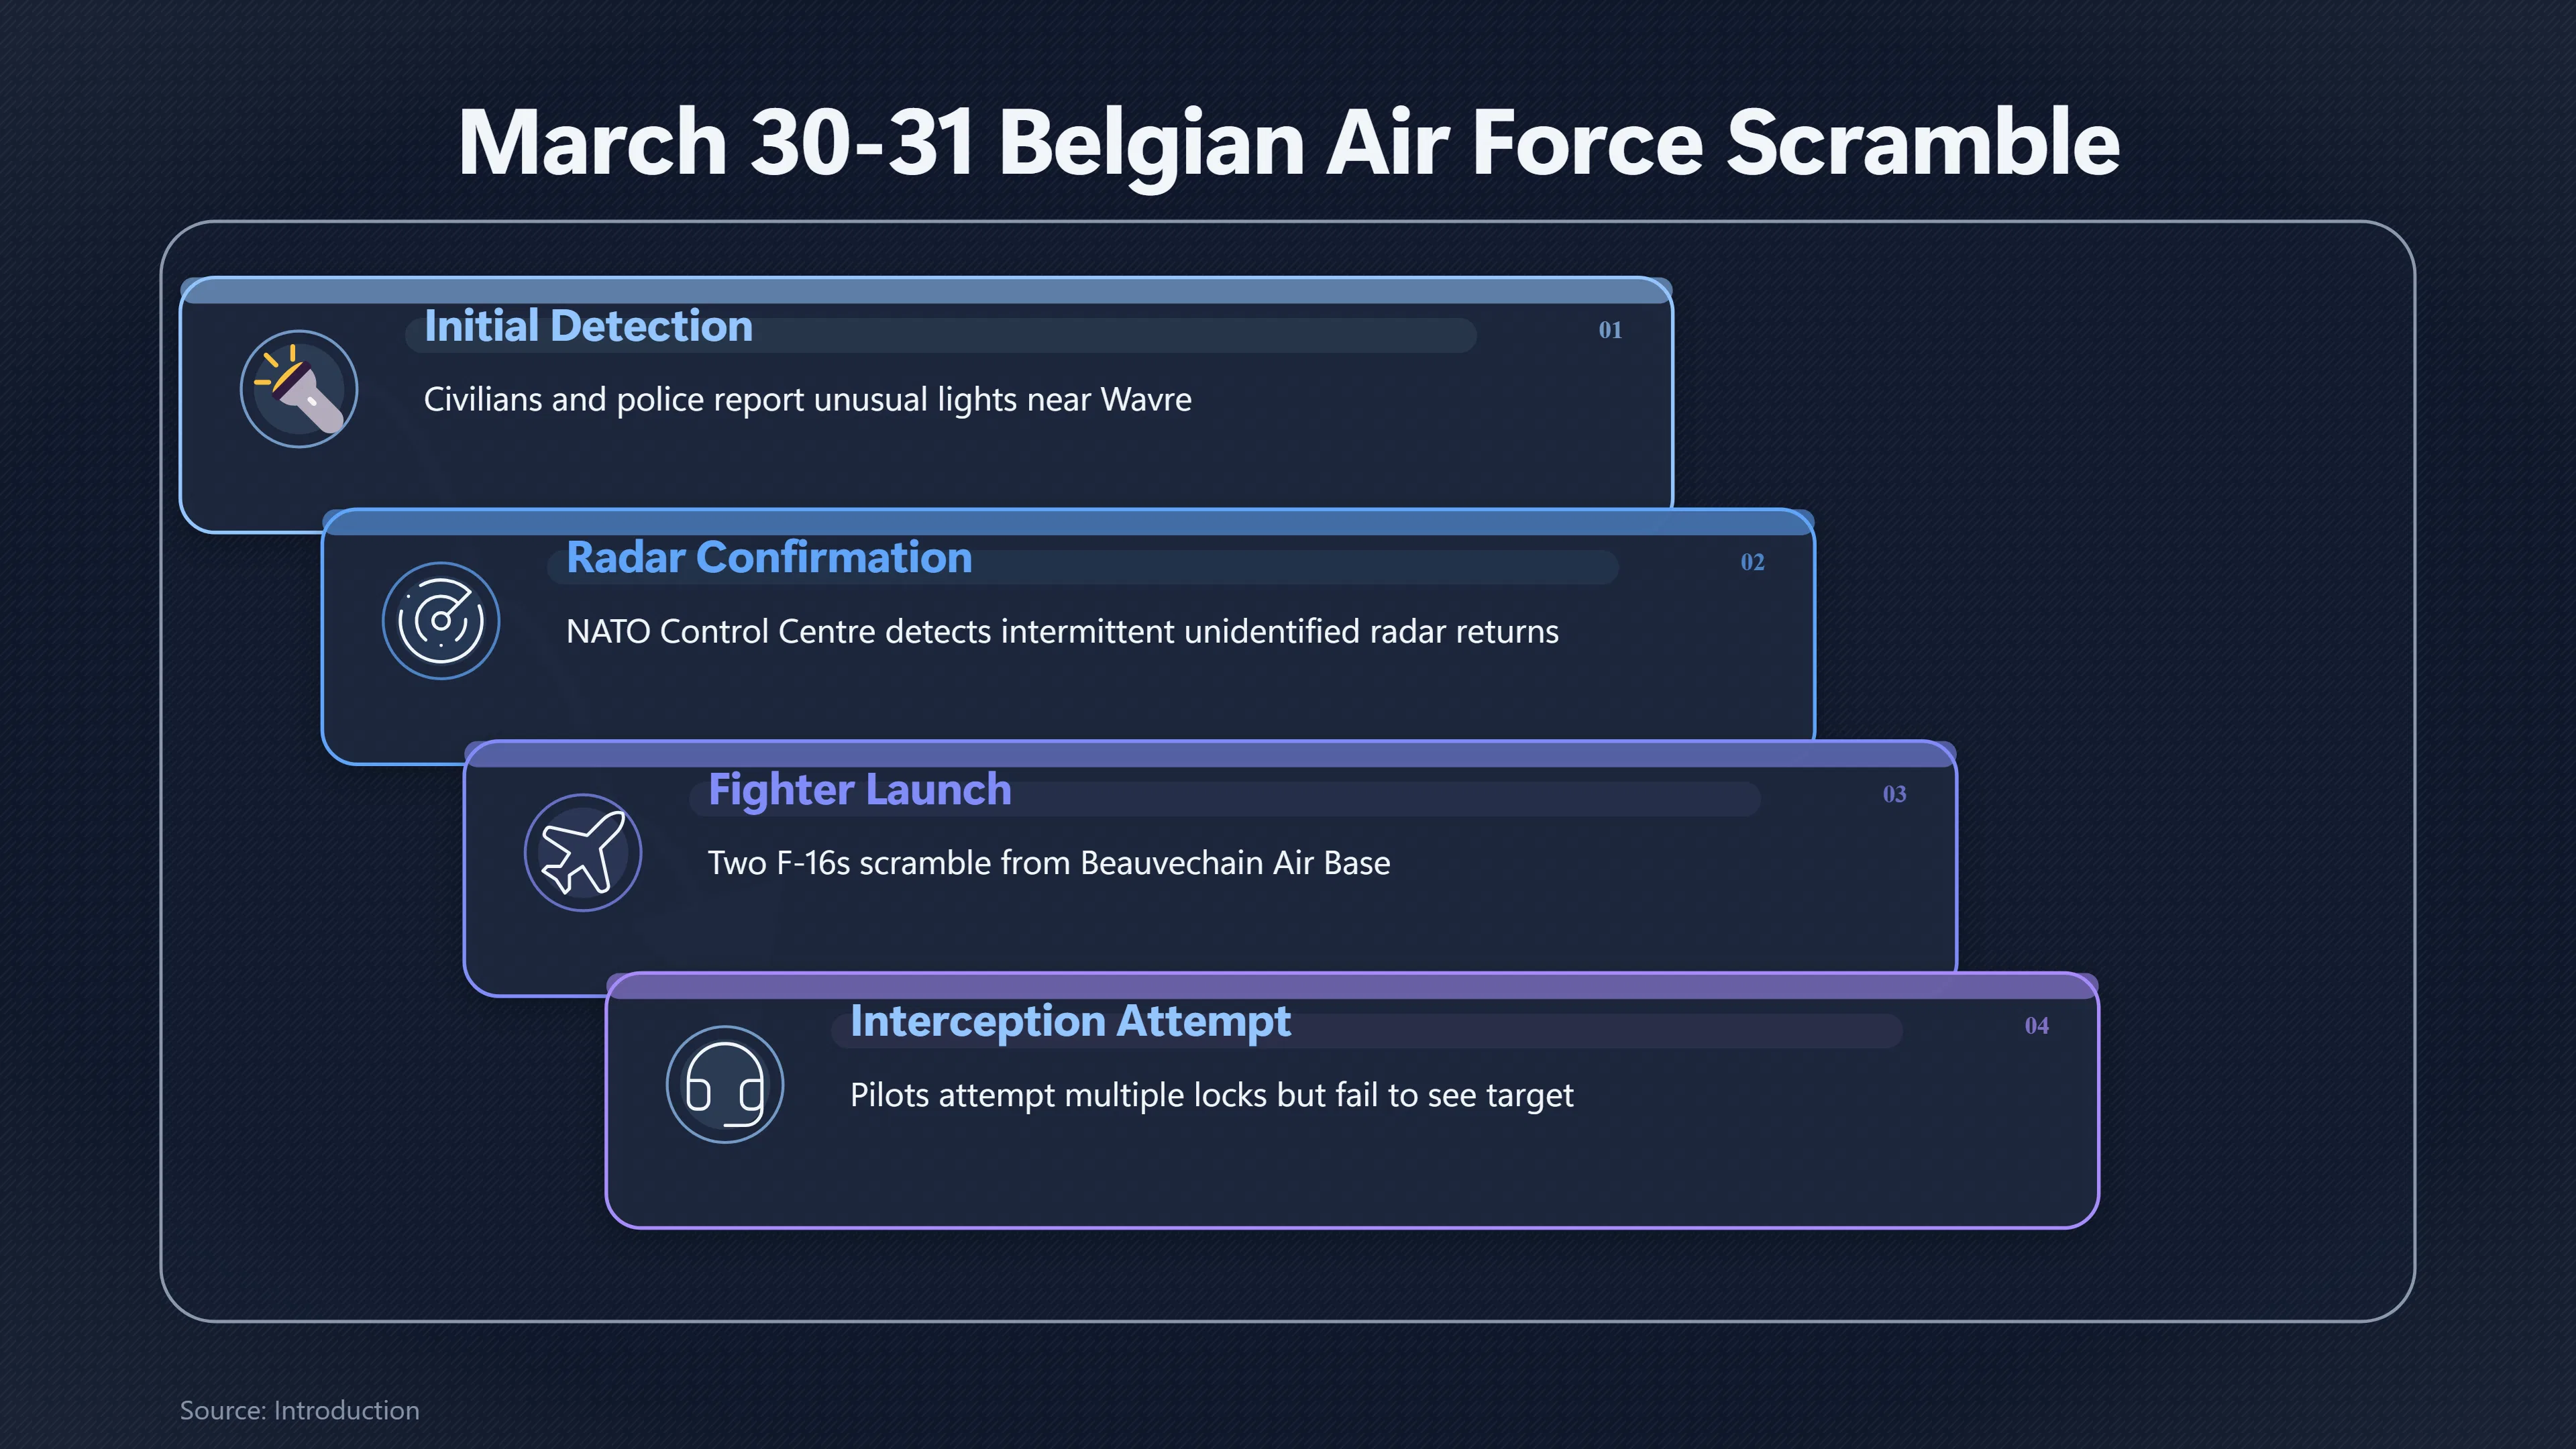Image resolution: width=2576 pixels, height=1449 pixels.
Task: Click the 02 step number
Action: point(1752,562)
